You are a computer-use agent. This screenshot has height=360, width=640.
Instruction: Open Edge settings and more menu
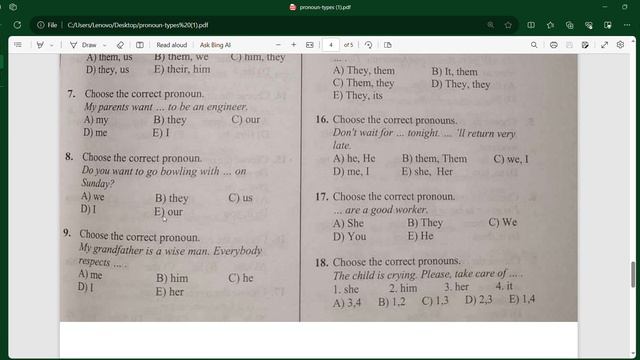[627, 25]
